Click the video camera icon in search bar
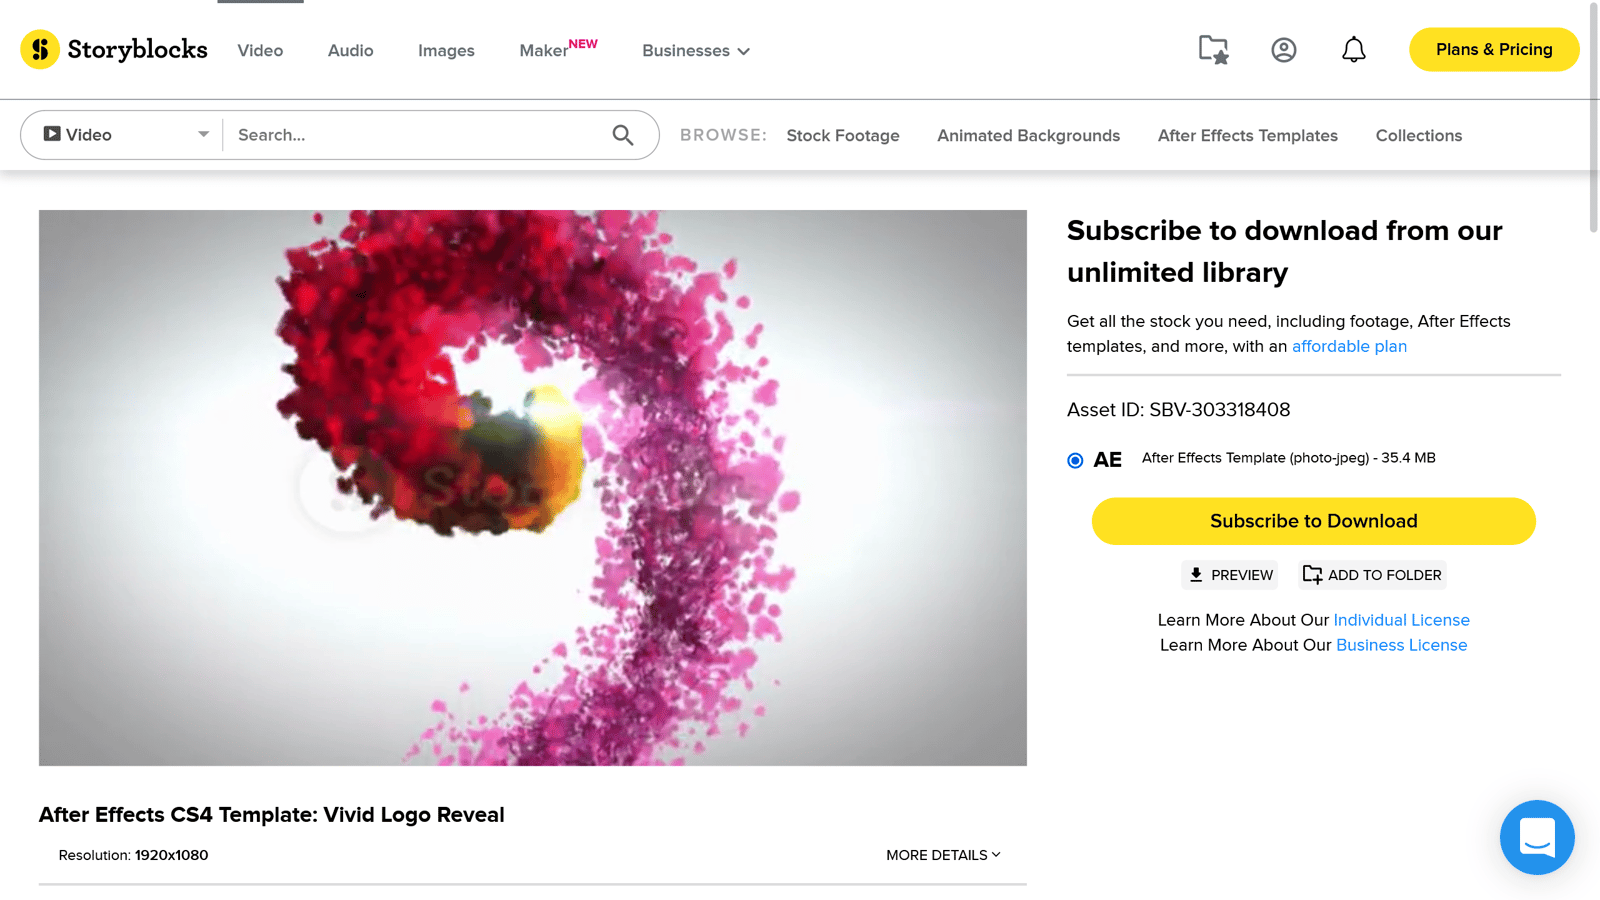The height and width of the screenshot is (900, 1600). point(51,133)
